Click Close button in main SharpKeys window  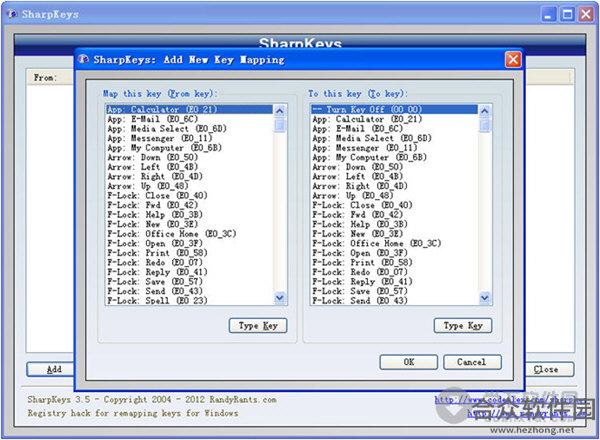click(549, 369)
